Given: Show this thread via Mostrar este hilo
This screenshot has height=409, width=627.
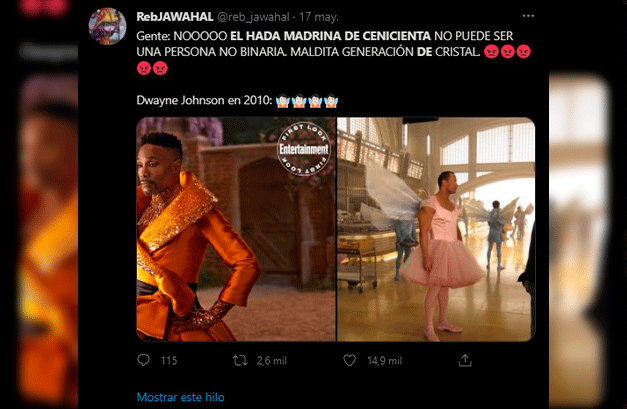Looking at the screenshot, I should click(180, 397).
